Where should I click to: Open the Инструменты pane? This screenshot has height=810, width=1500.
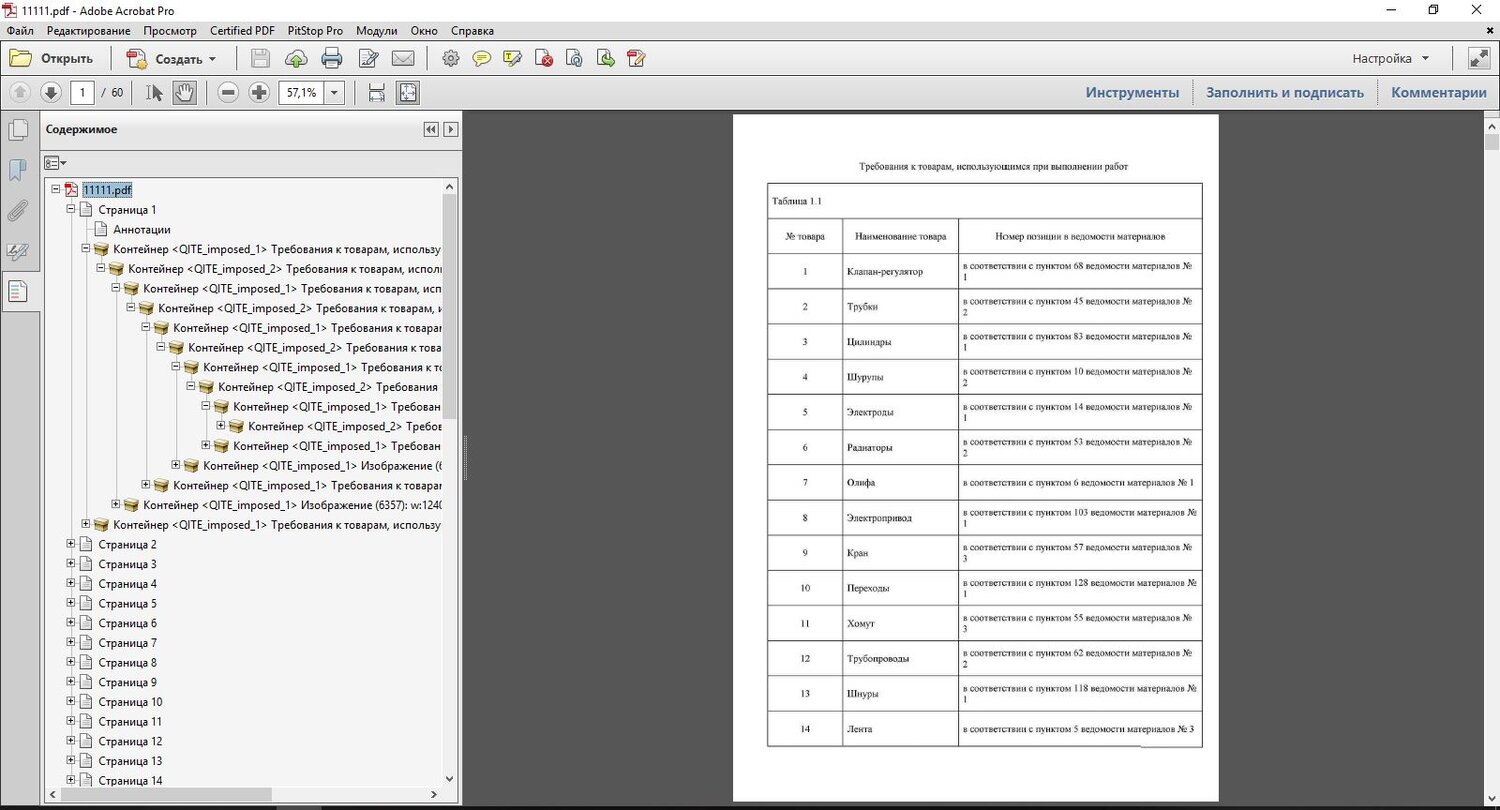(x=1133, y=93)
